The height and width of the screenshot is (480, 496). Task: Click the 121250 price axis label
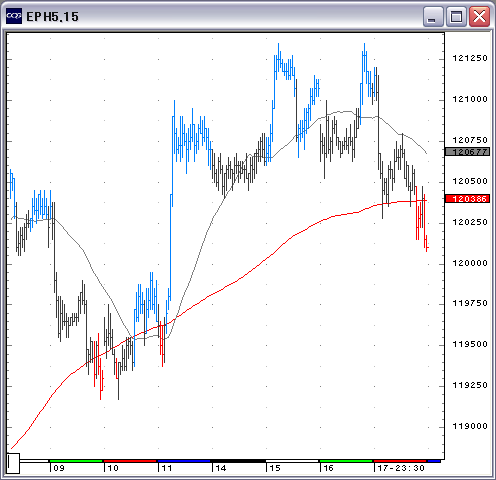tap(470, 58)
